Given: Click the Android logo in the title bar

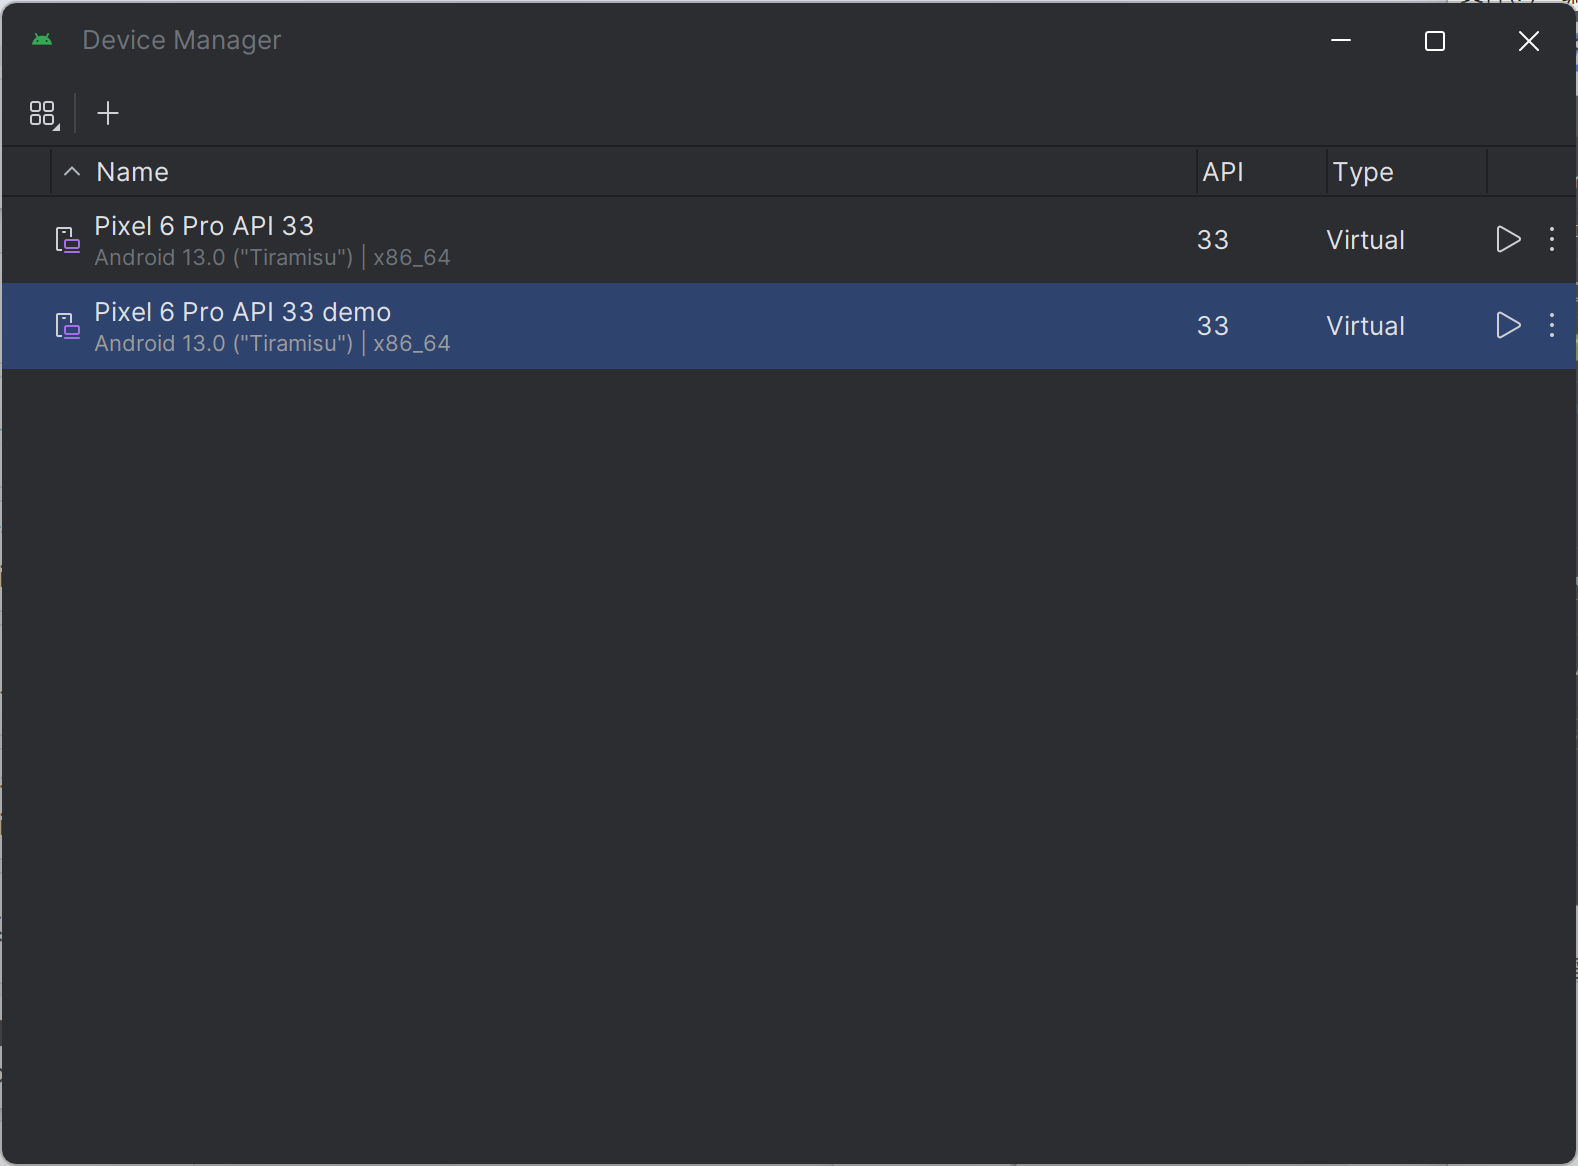Looking at the screenshot, I should pos(42,40).
